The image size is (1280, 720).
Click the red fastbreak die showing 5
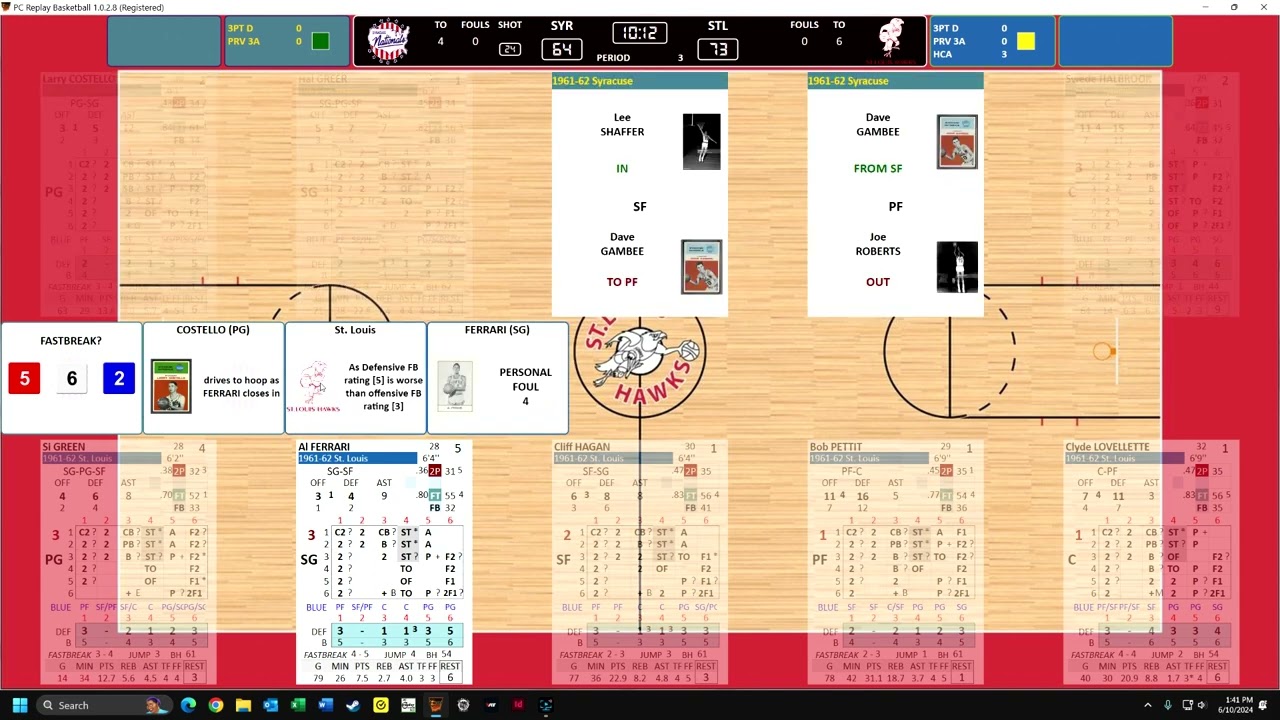[x=25, y=379]
